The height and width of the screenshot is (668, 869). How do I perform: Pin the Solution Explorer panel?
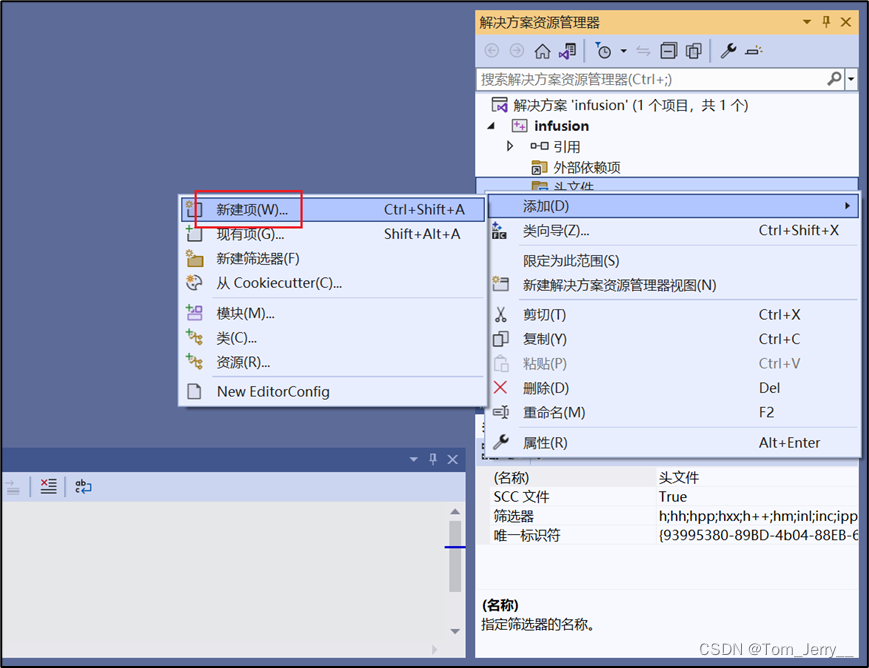826,22
